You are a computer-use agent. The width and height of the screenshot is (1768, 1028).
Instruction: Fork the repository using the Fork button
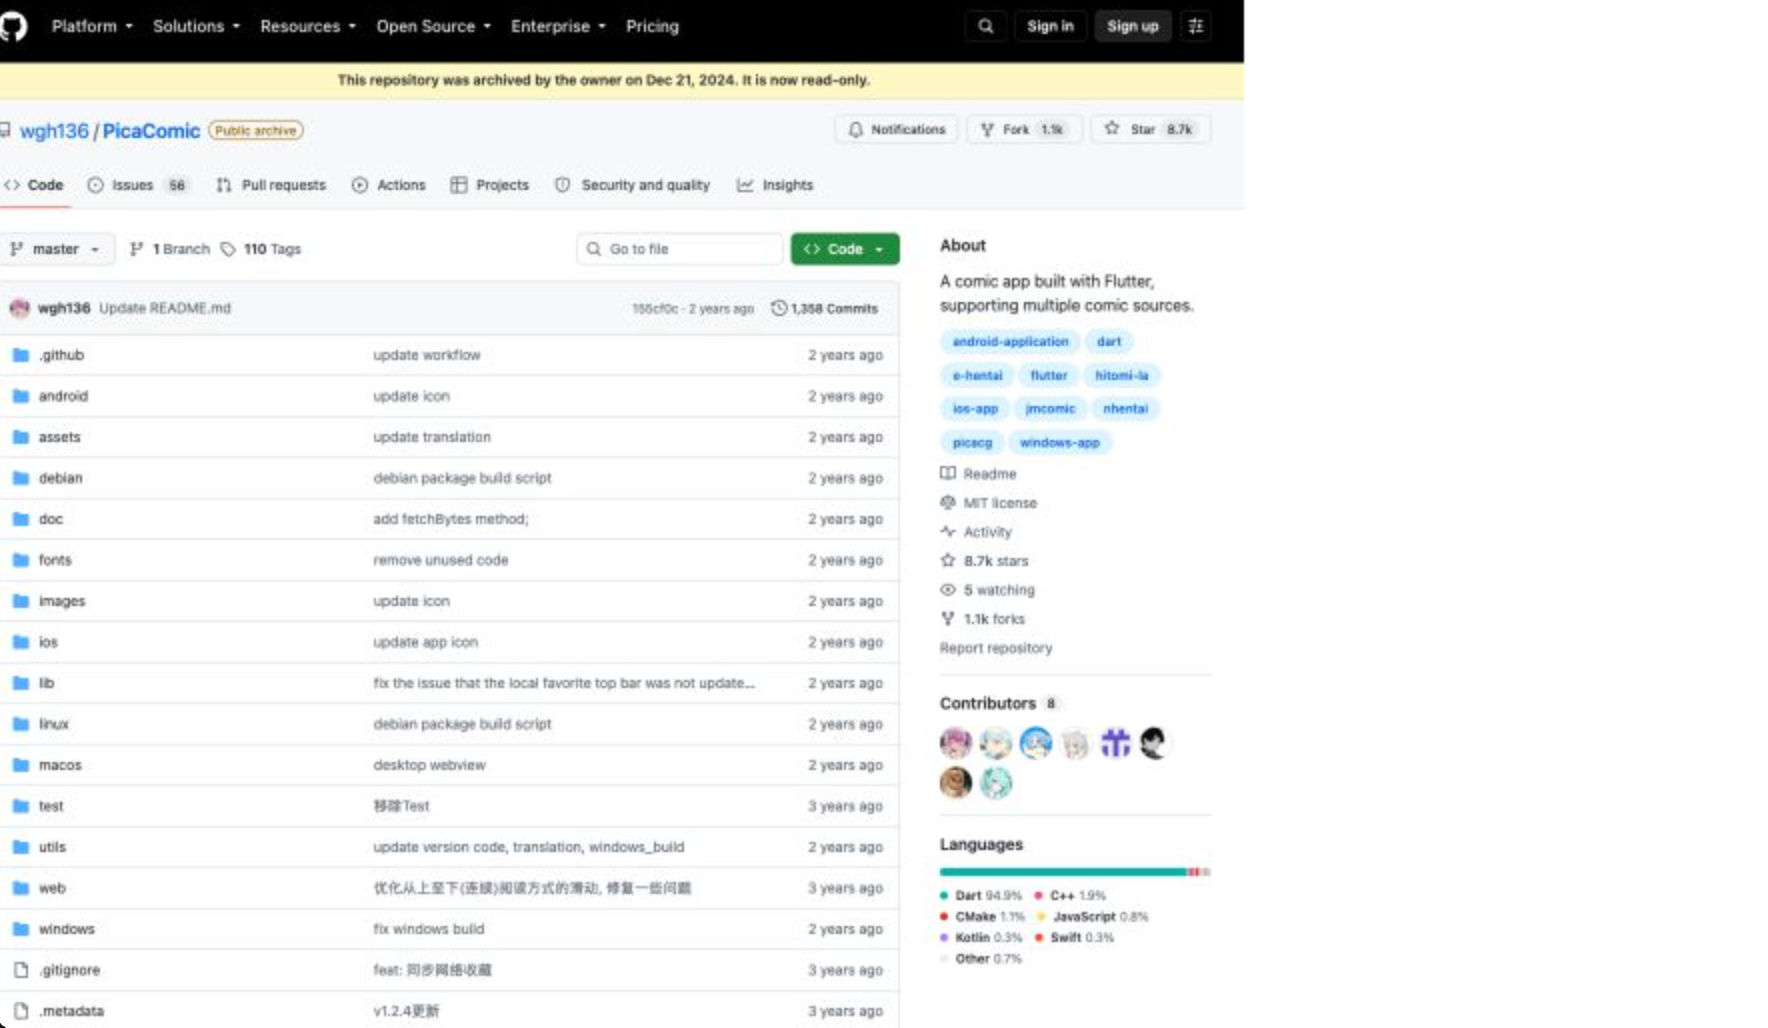[x=1024, y=129]
